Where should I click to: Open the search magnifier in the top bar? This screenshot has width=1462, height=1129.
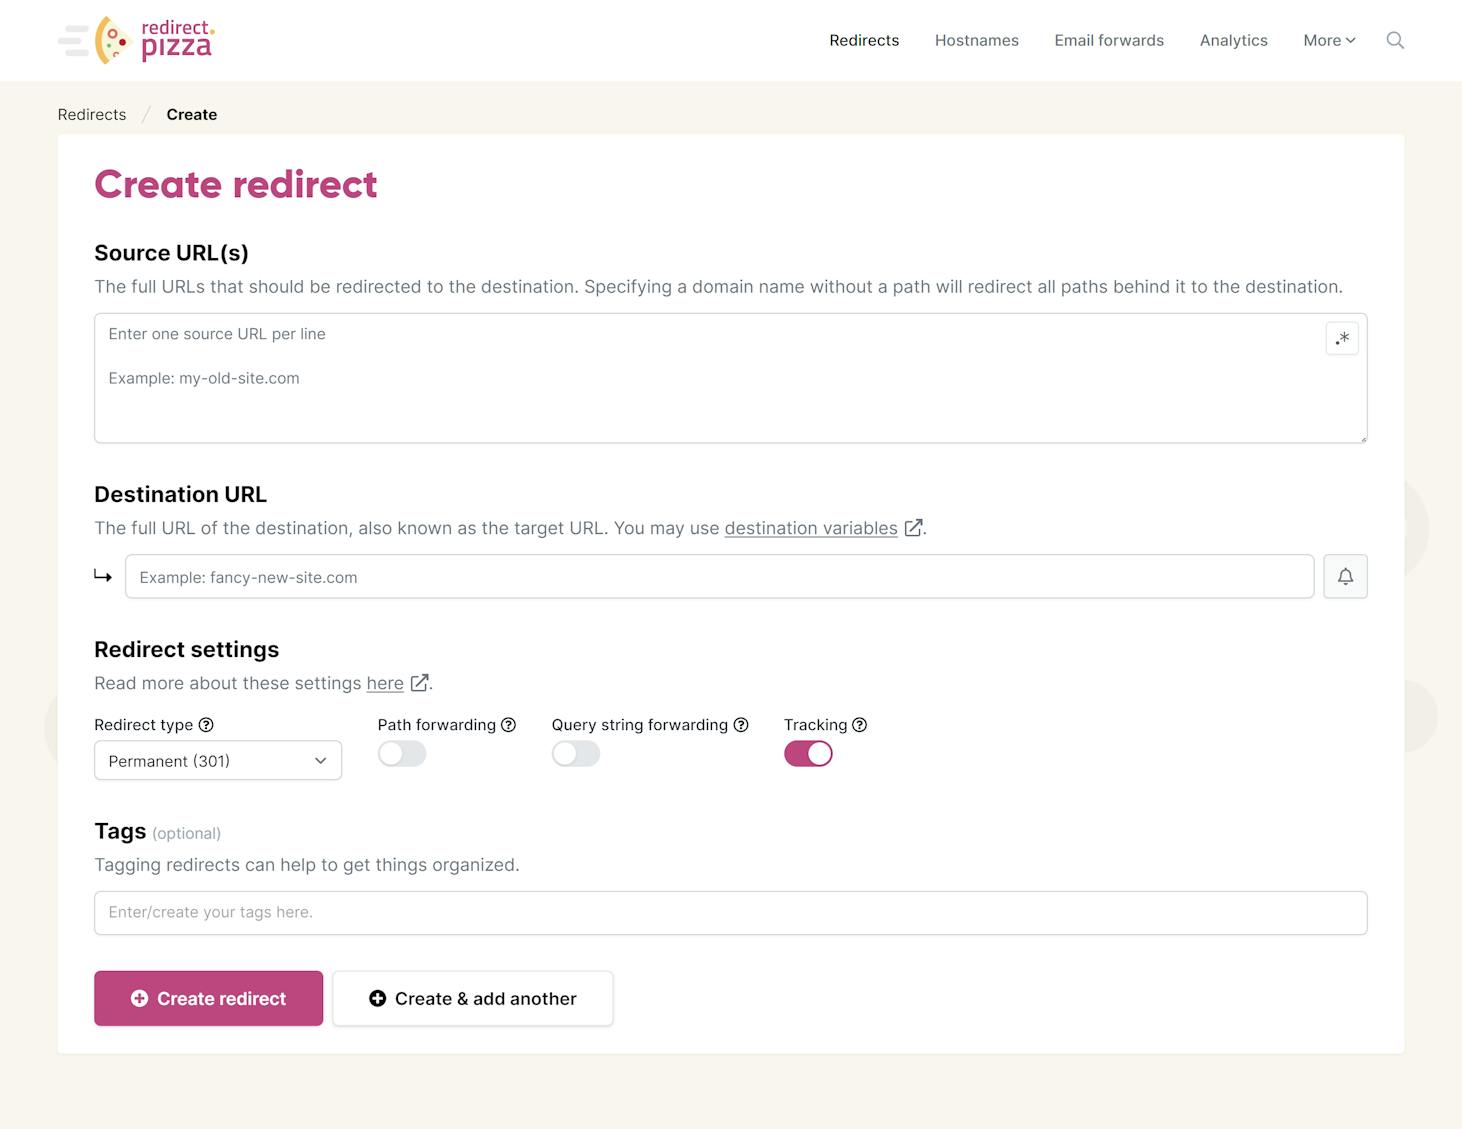[x=1395, y=40]
